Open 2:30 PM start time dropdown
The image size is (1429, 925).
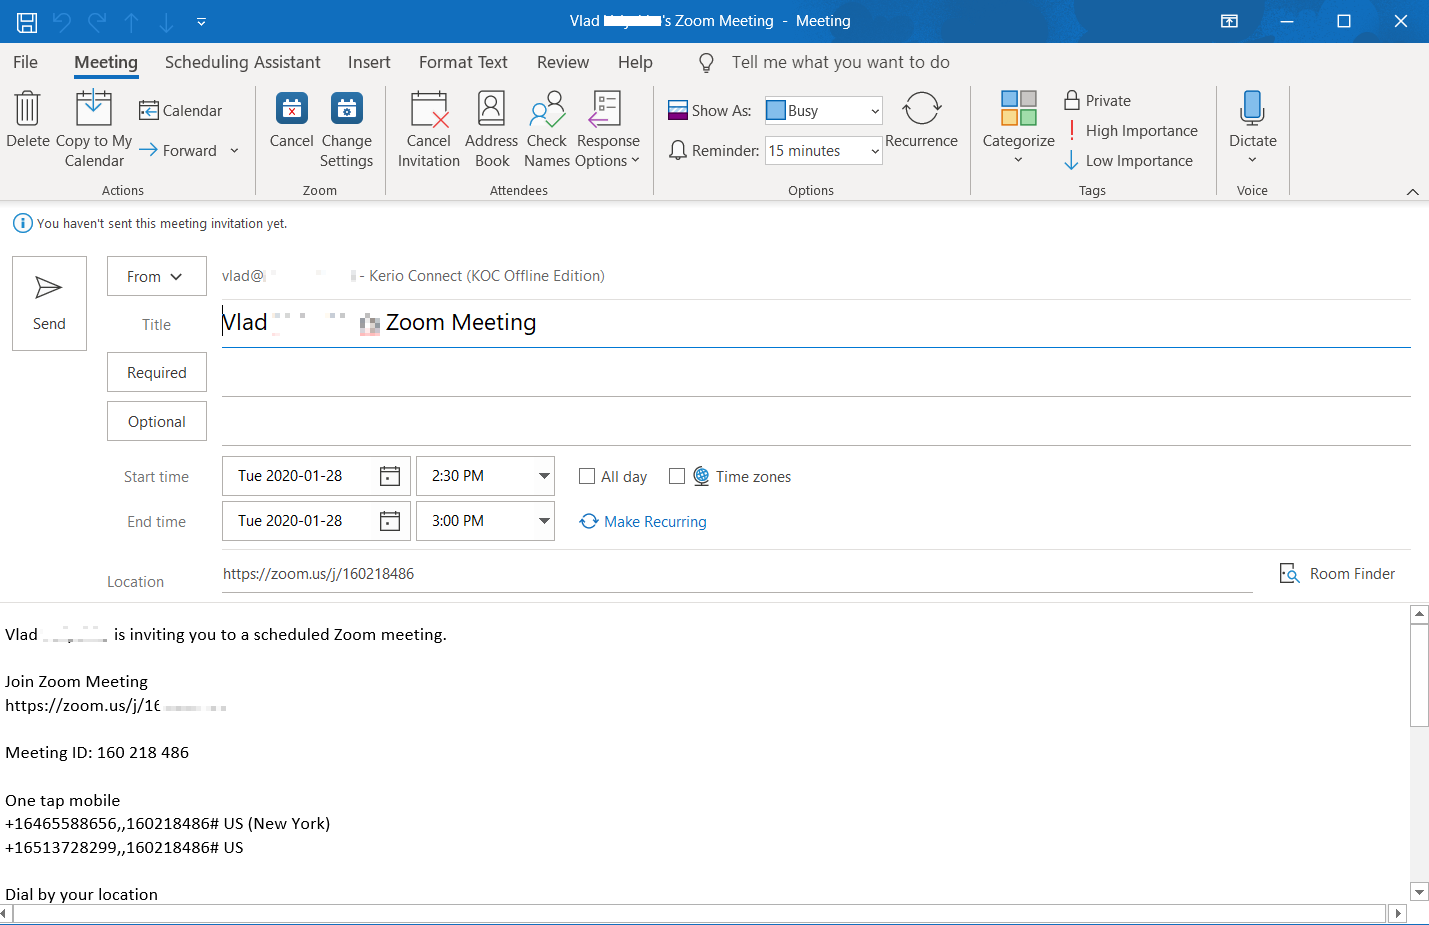[x=544, y=476]
